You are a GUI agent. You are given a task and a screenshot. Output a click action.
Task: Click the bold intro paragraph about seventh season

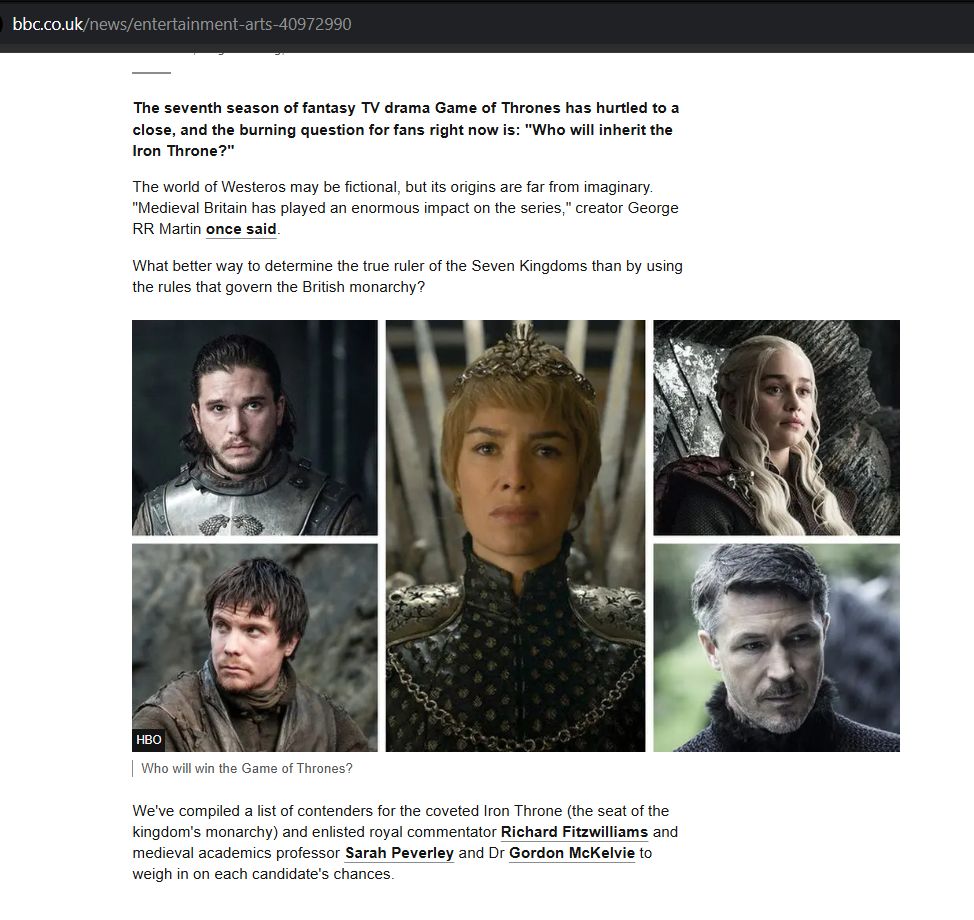click(x=406, y=129)
